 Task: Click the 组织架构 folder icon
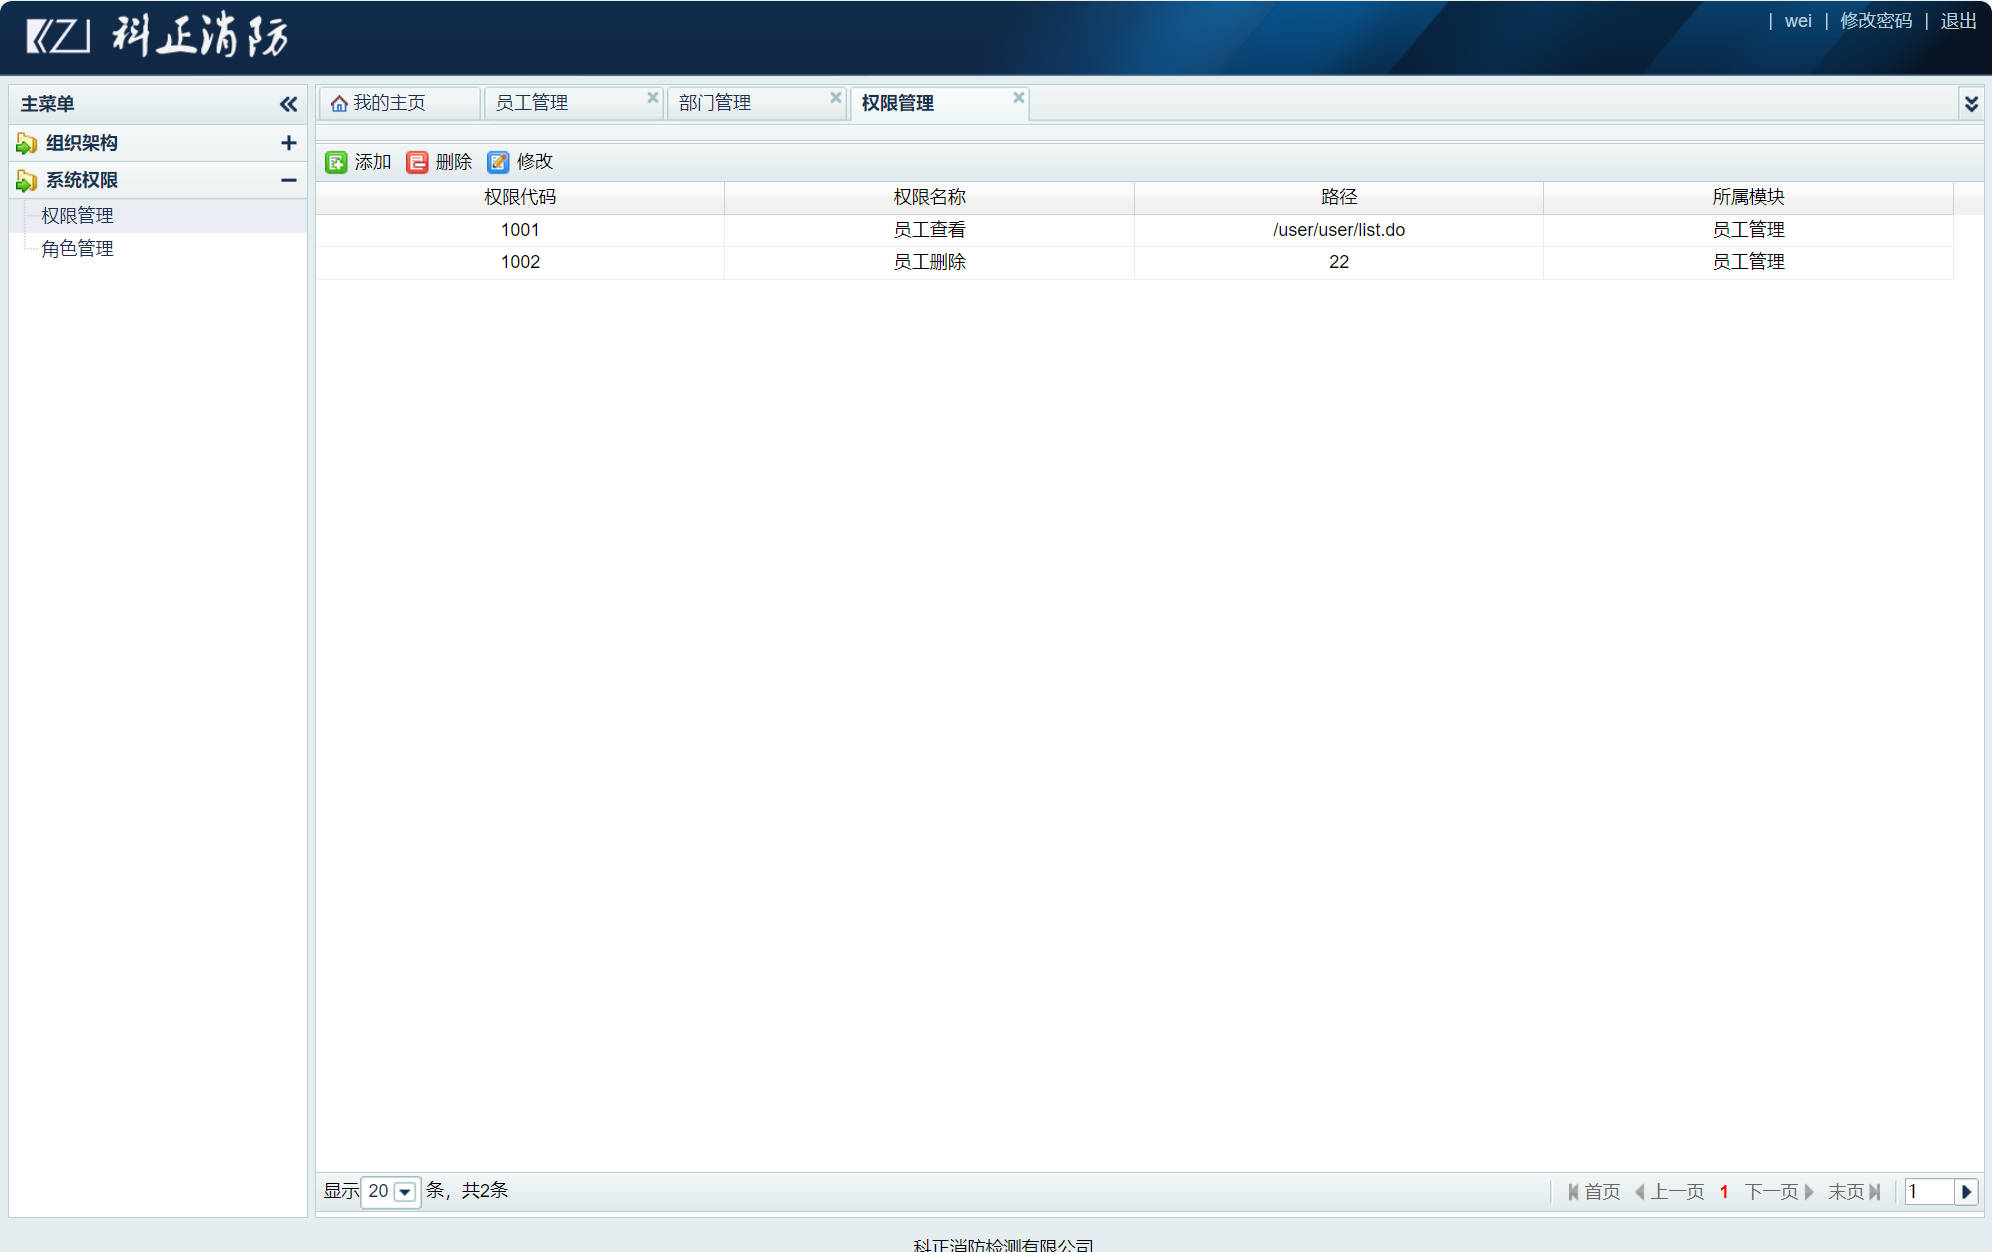(27, 144)
